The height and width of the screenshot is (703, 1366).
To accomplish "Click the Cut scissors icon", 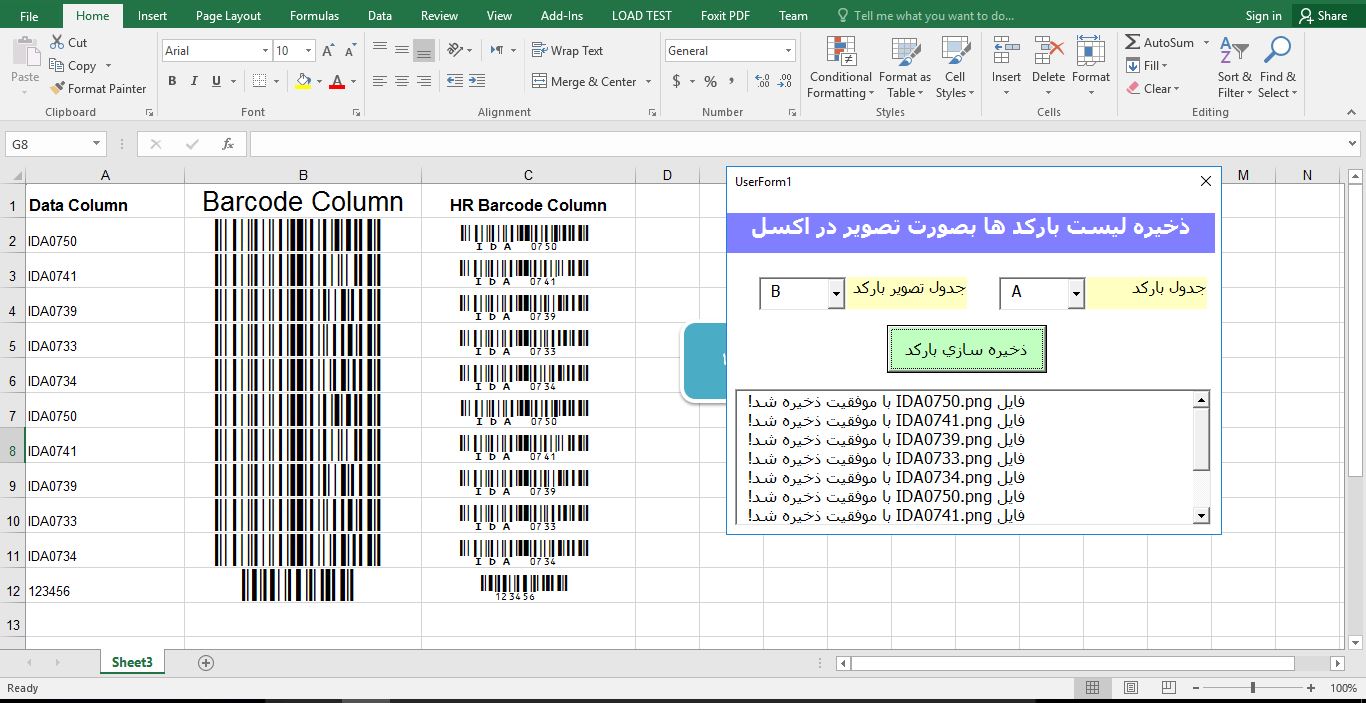I will click(58, 43).
